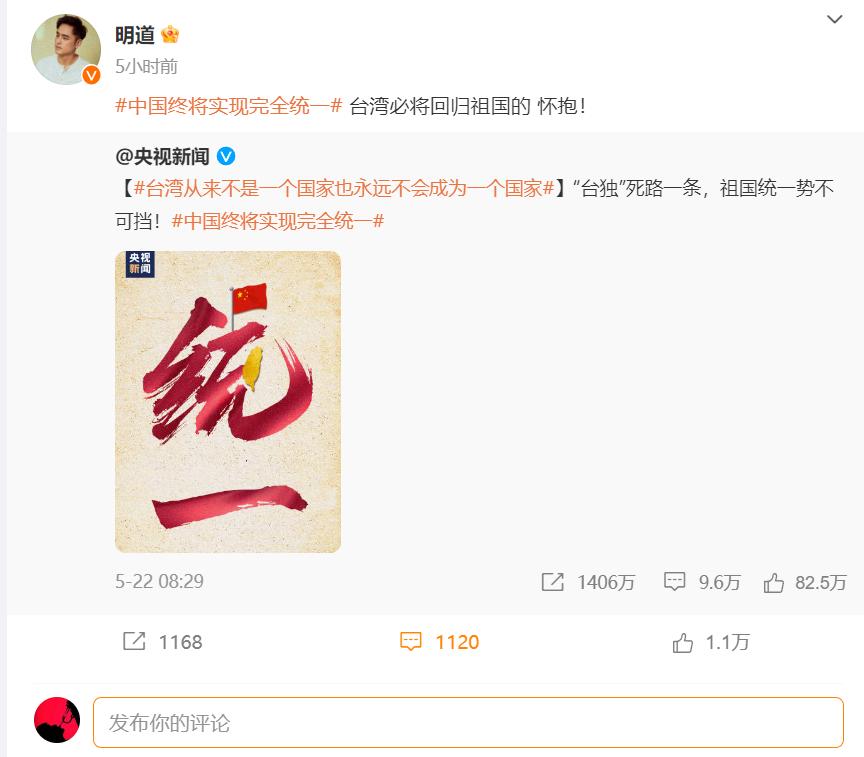Repost this post via the 1168 share icon
Screen dimensions: 864x757
coord(163,642)
